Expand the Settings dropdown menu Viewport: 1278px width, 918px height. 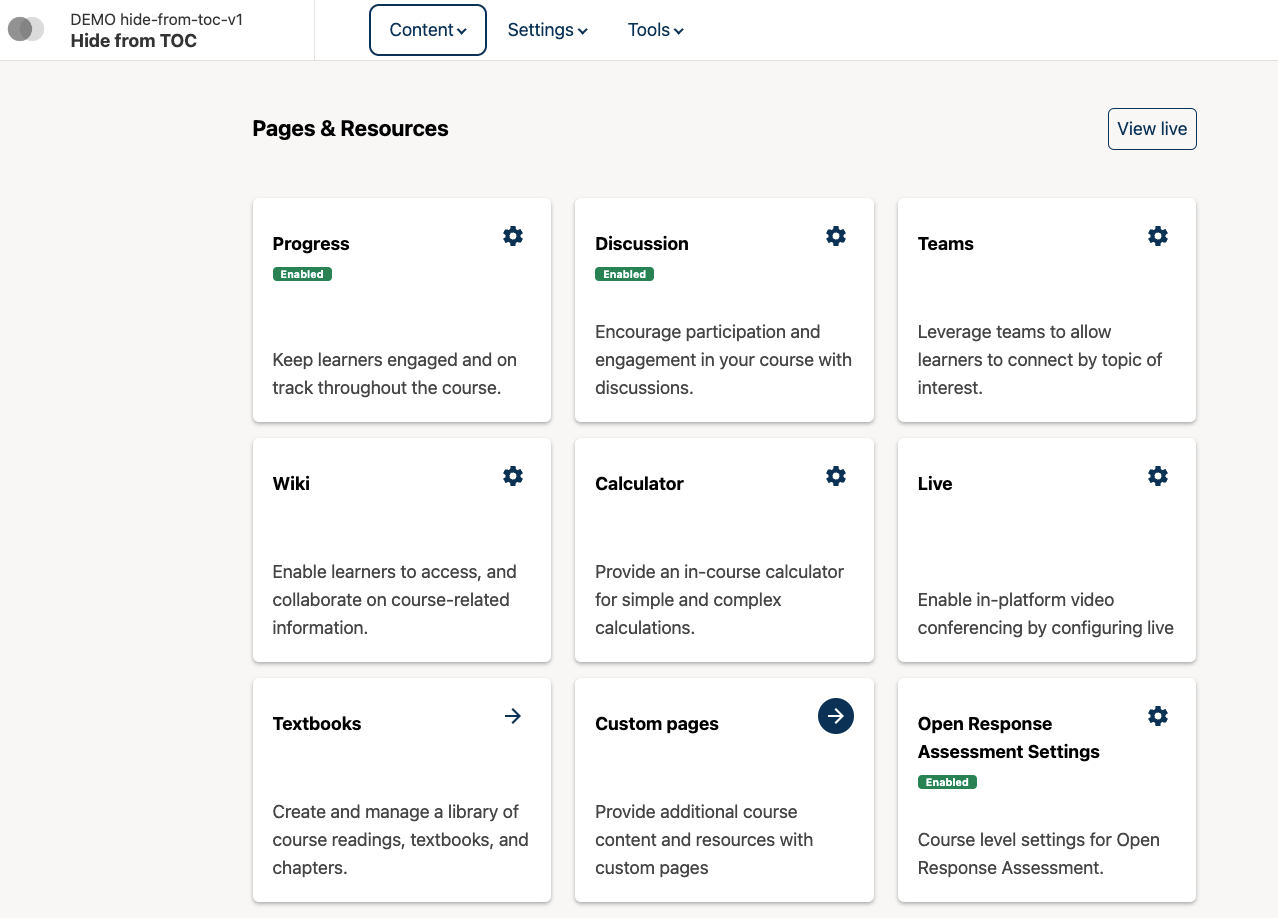coord(547,30)
